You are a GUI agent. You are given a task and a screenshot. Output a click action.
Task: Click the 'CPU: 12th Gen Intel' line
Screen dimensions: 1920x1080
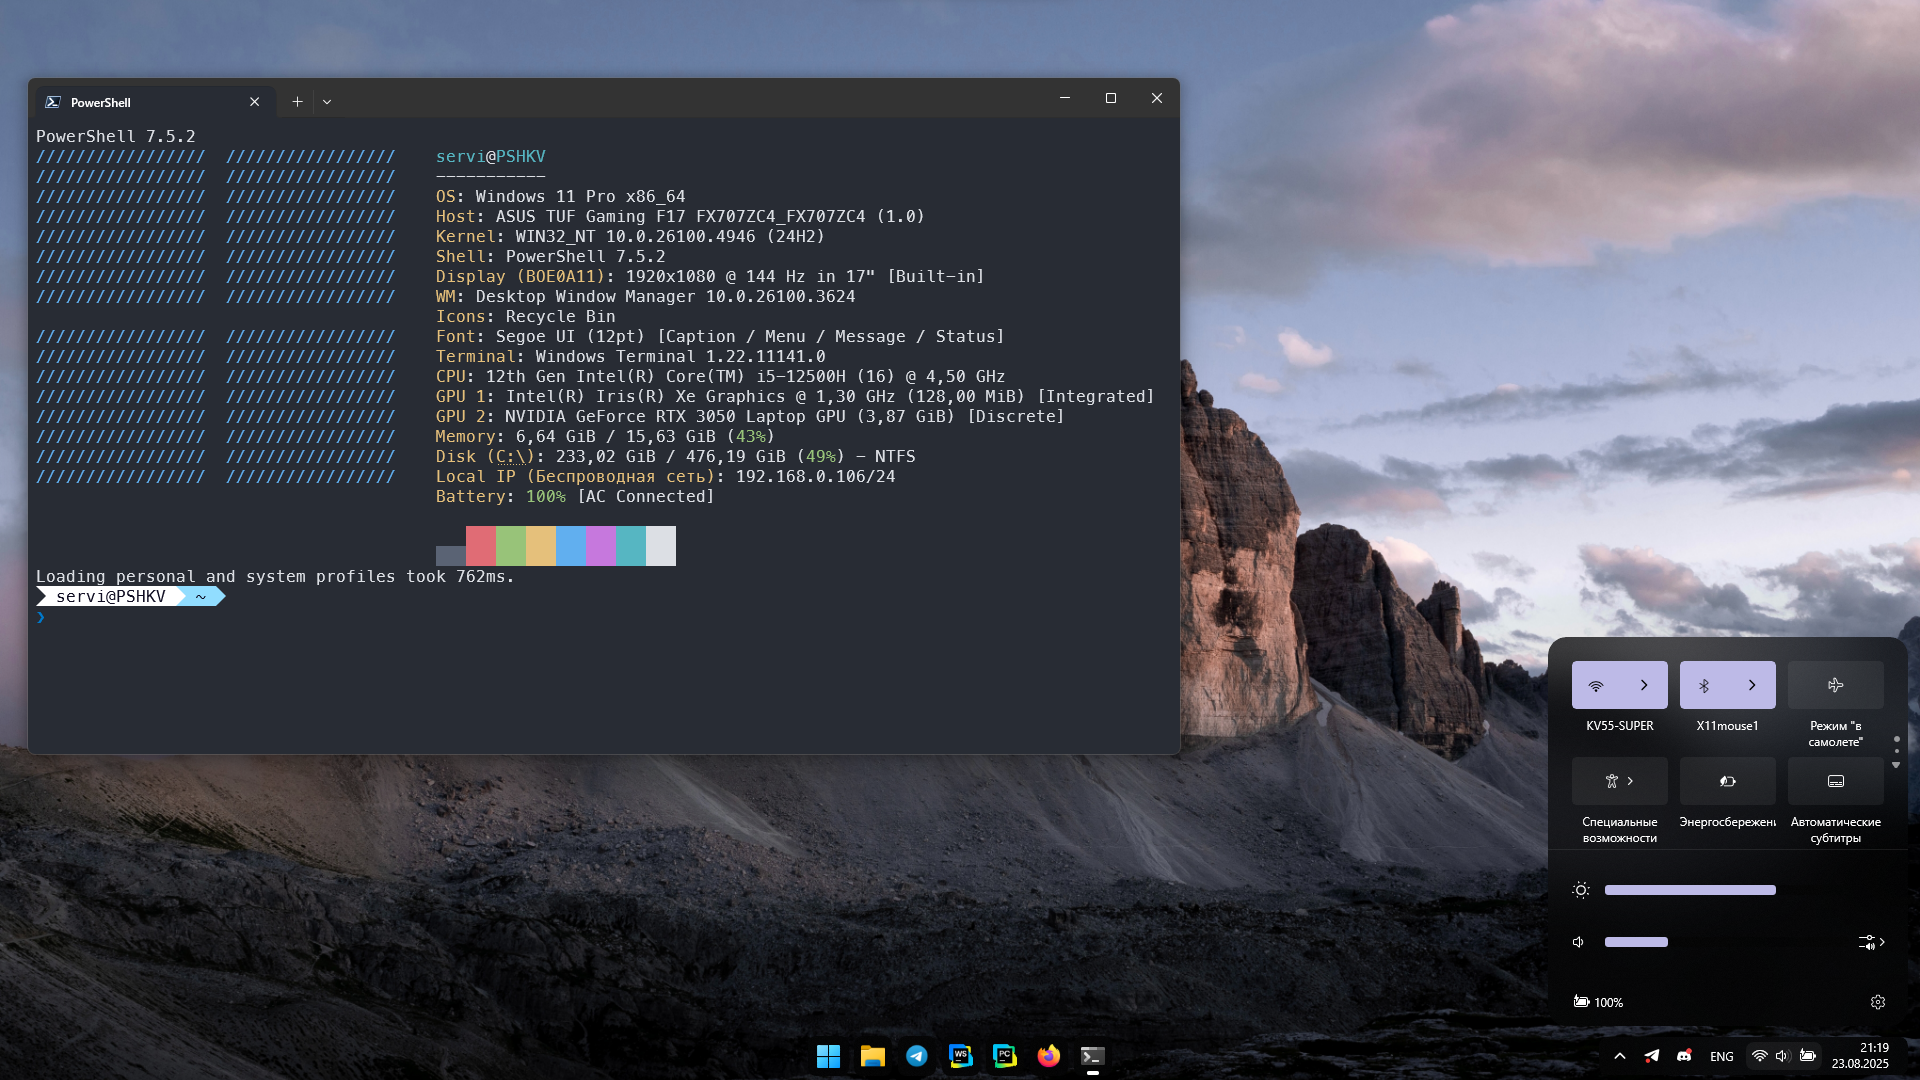pyautogui.click(x=720, y=377)
